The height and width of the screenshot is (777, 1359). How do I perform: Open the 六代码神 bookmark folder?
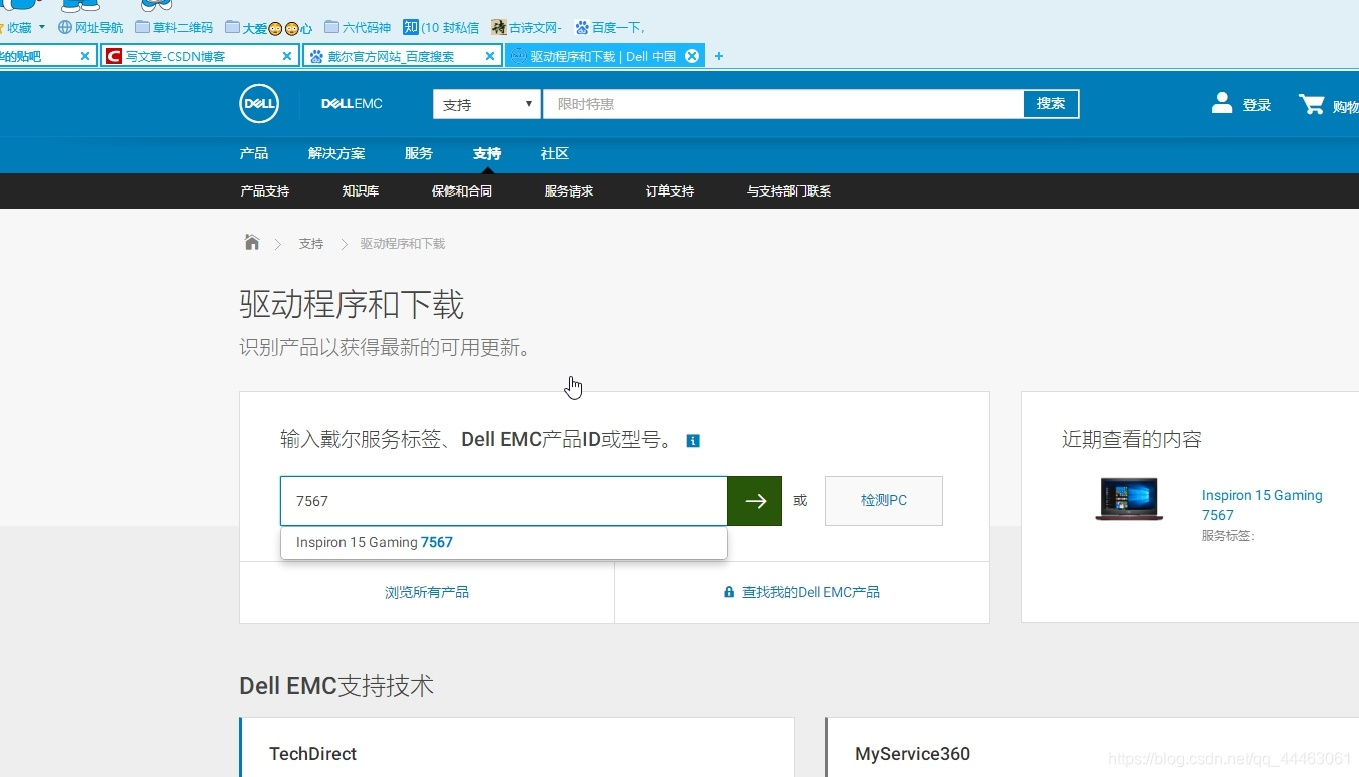click(357, 28)
